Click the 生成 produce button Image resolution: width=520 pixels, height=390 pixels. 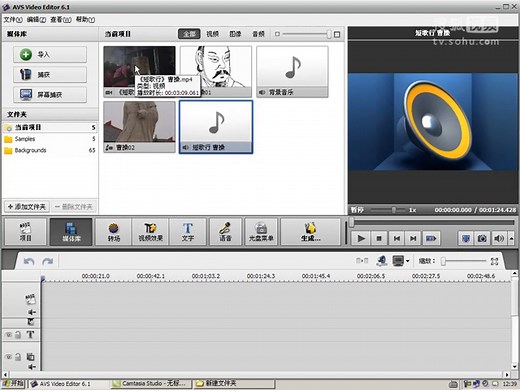click(310, 232)
